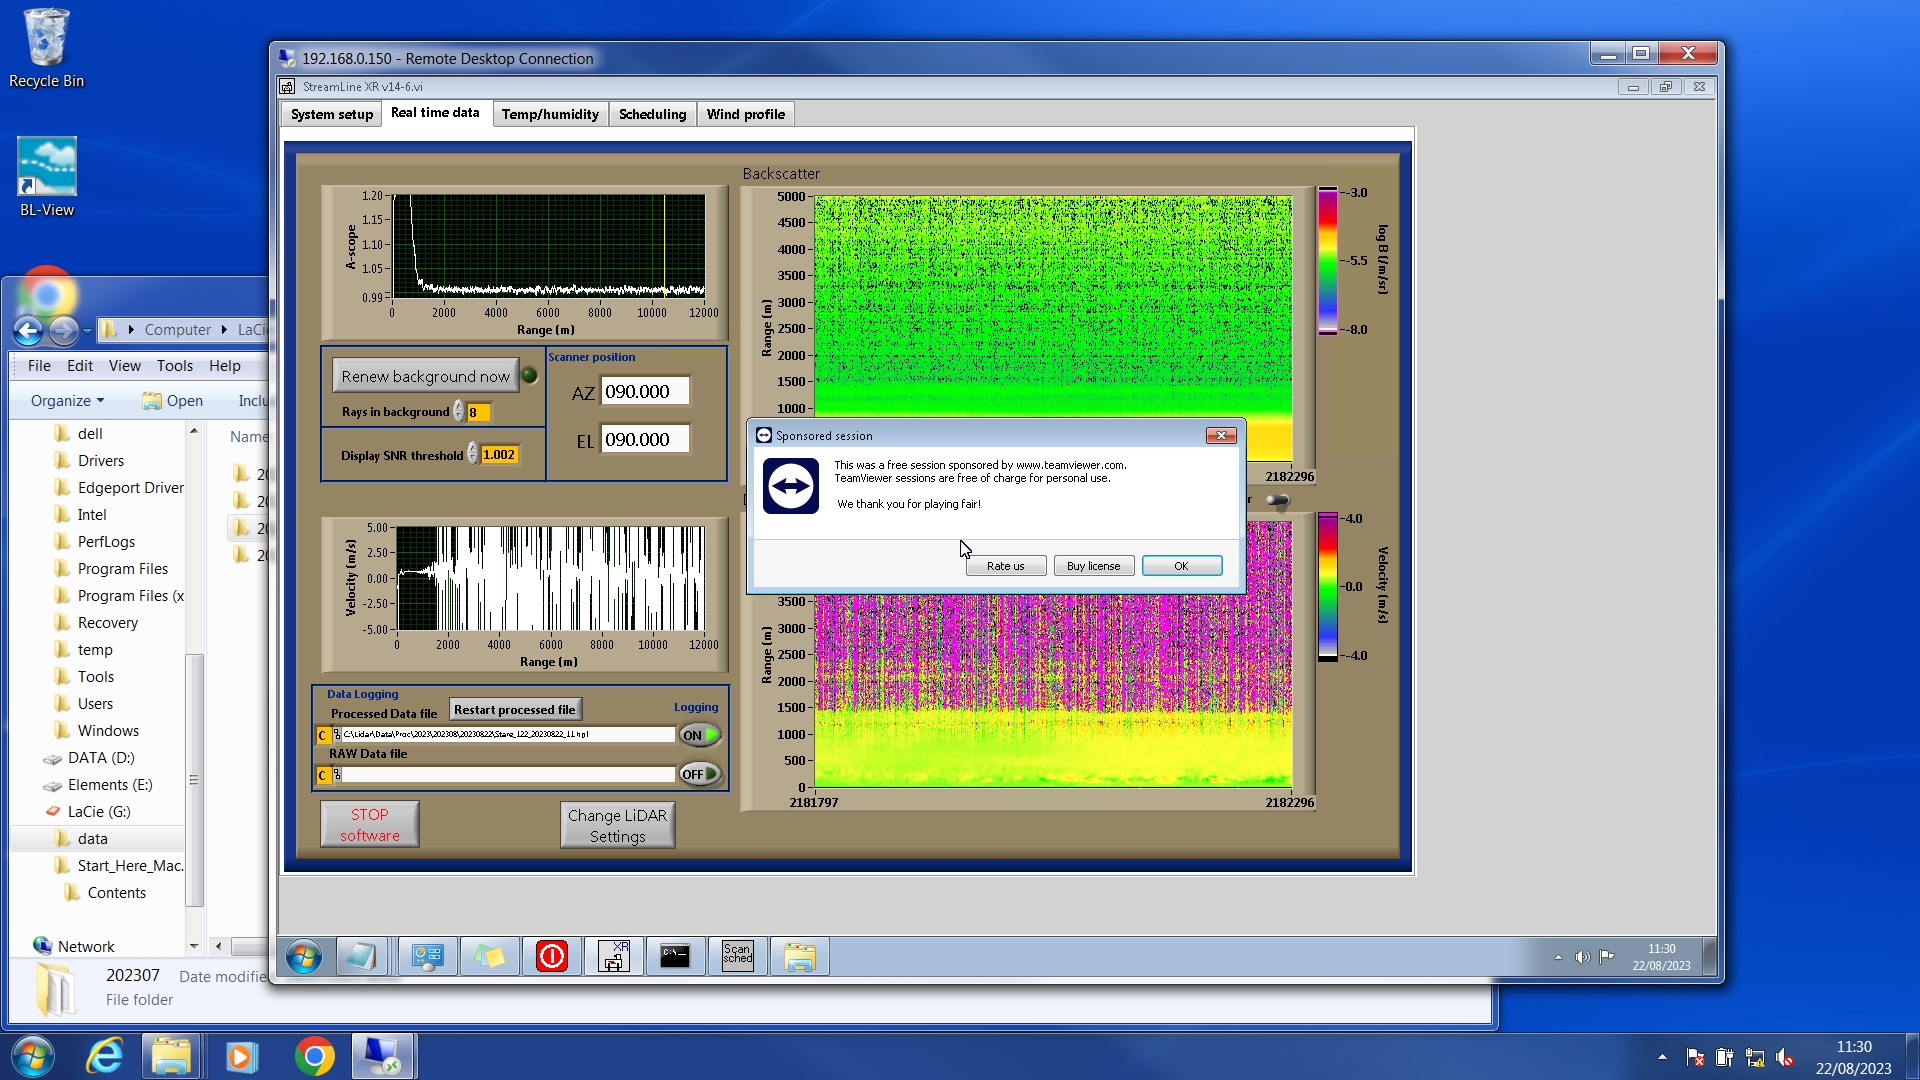
Task: Open the Tools menu in Explorer
Action: (174, 366)
